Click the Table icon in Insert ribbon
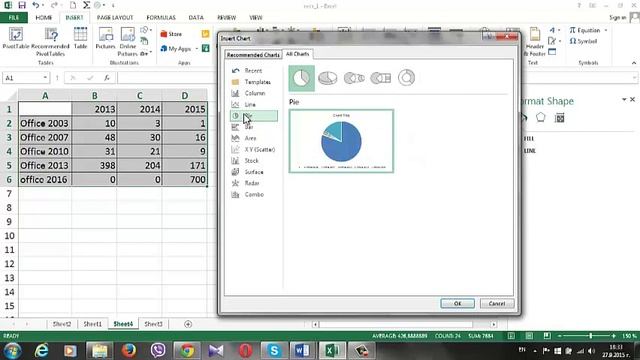The height and width of the screenshot is (360, 640). (80, 38)
